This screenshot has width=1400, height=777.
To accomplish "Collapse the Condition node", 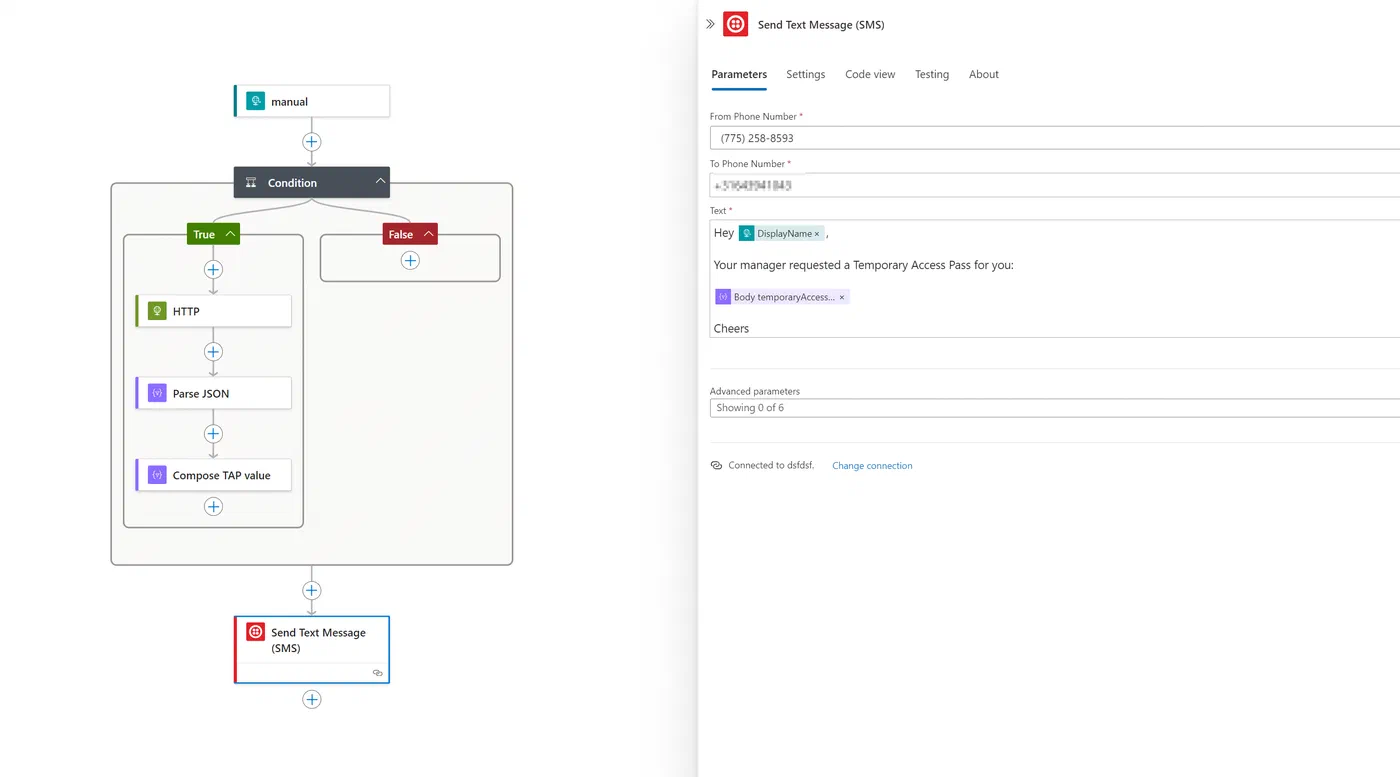I will [380, 182].
